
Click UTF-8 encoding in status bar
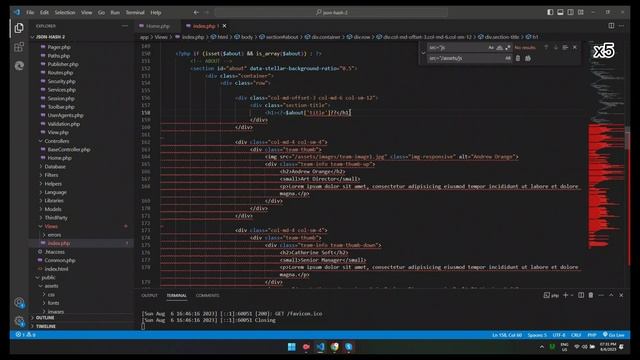559,335
